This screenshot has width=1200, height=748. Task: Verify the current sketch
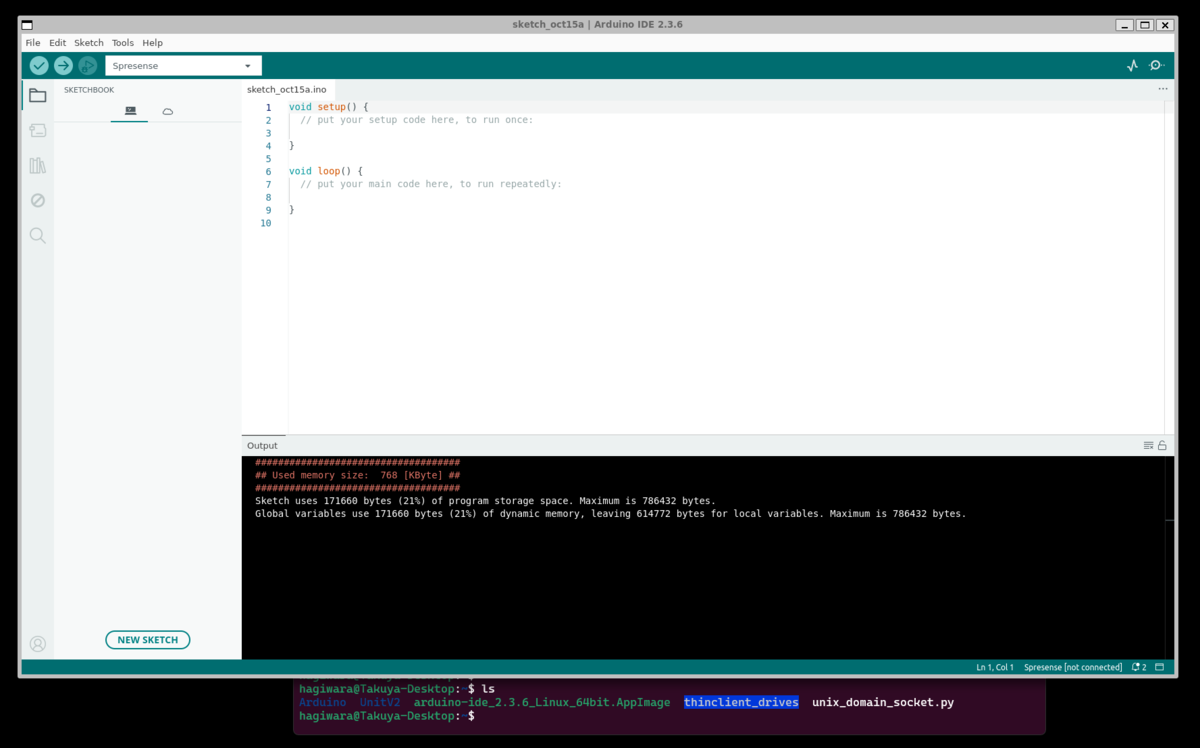38,65
